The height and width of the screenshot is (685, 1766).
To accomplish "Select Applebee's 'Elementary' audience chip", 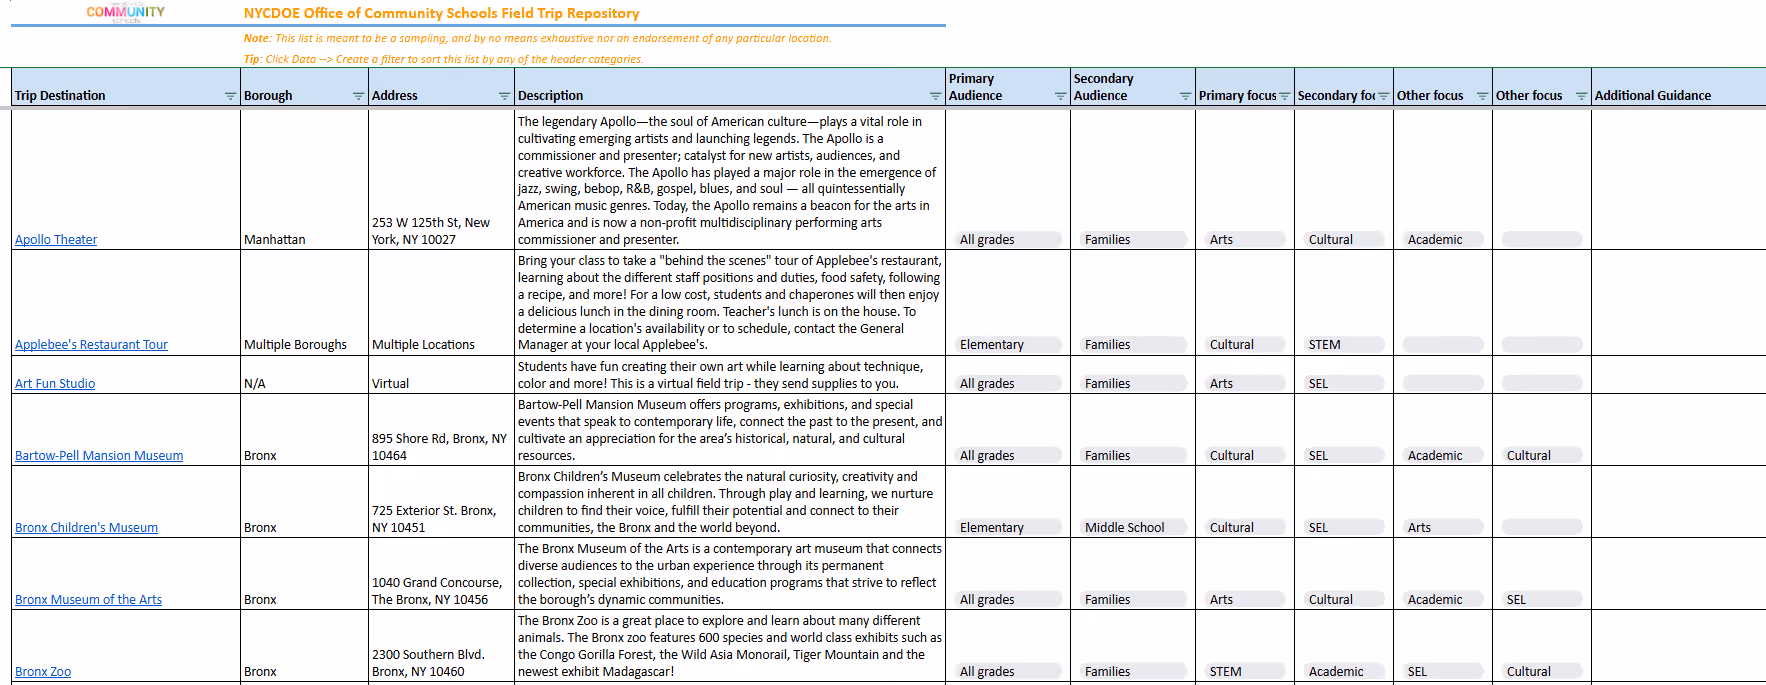I will pyautogui.click(x=1007, y=345).
